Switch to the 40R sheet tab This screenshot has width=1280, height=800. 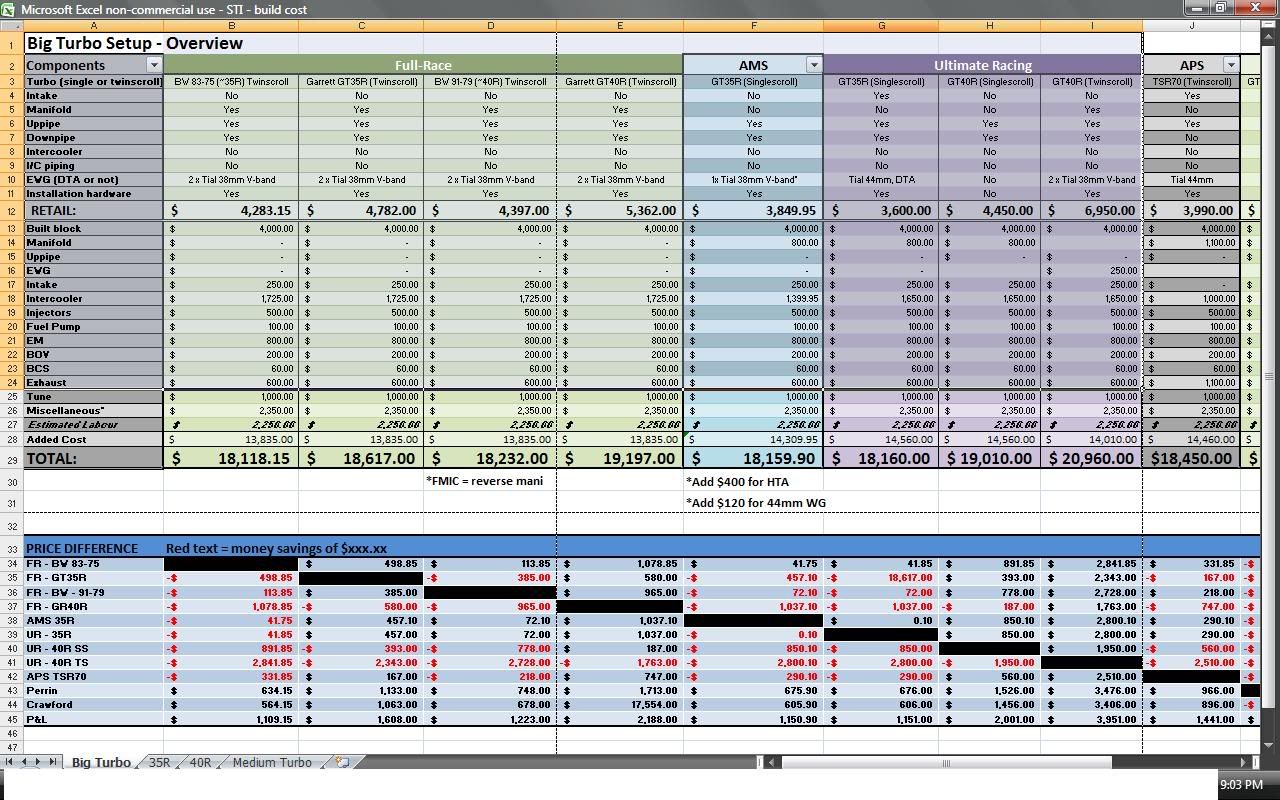(x=200, y=762)
